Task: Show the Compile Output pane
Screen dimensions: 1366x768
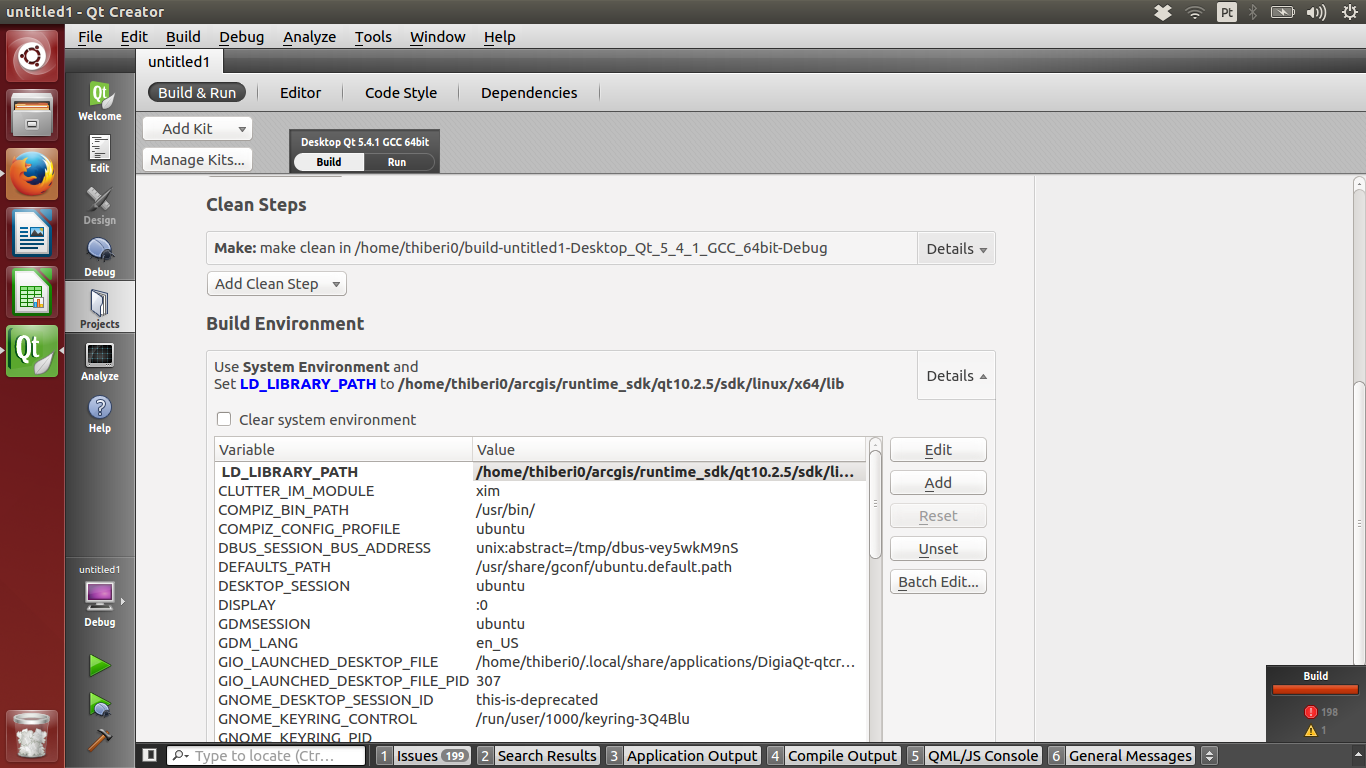Action: click(x=834, y=756)
